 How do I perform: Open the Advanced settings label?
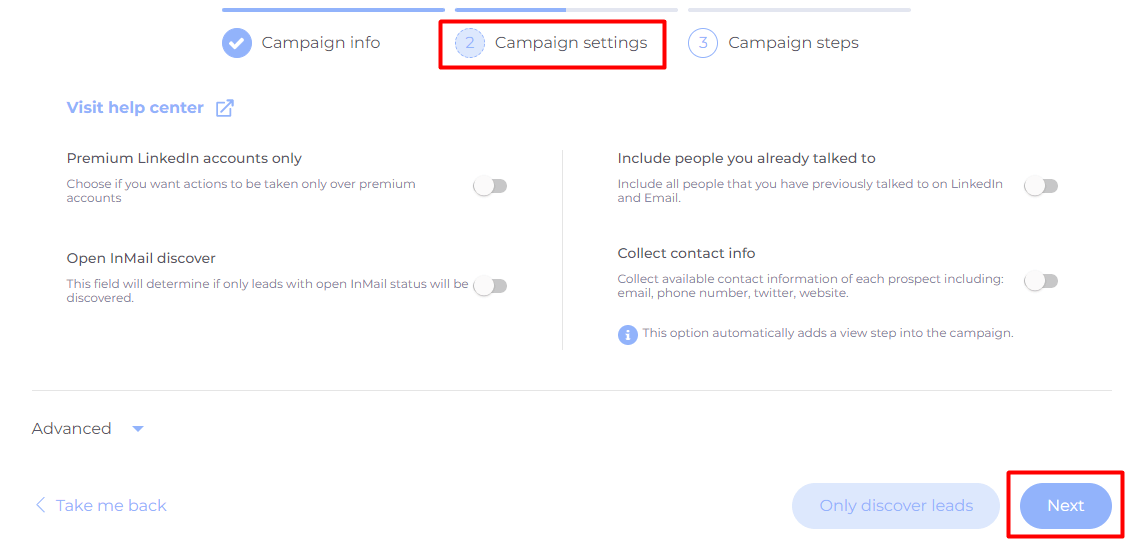pyautogui.click(x=72, y=429)
